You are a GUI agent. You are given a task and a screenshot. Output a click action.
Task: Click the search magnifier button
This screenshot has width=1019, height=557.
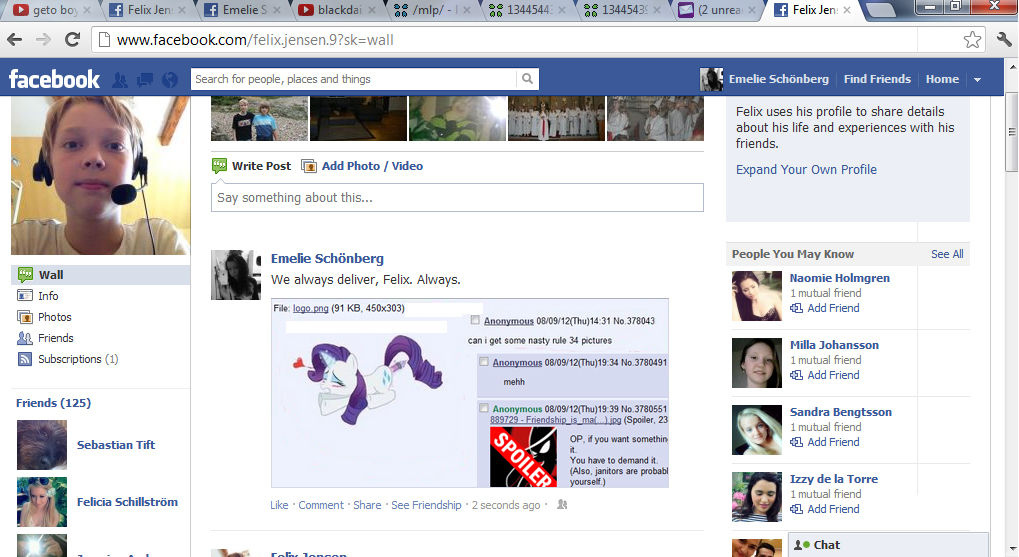click(x=527, y=79)
